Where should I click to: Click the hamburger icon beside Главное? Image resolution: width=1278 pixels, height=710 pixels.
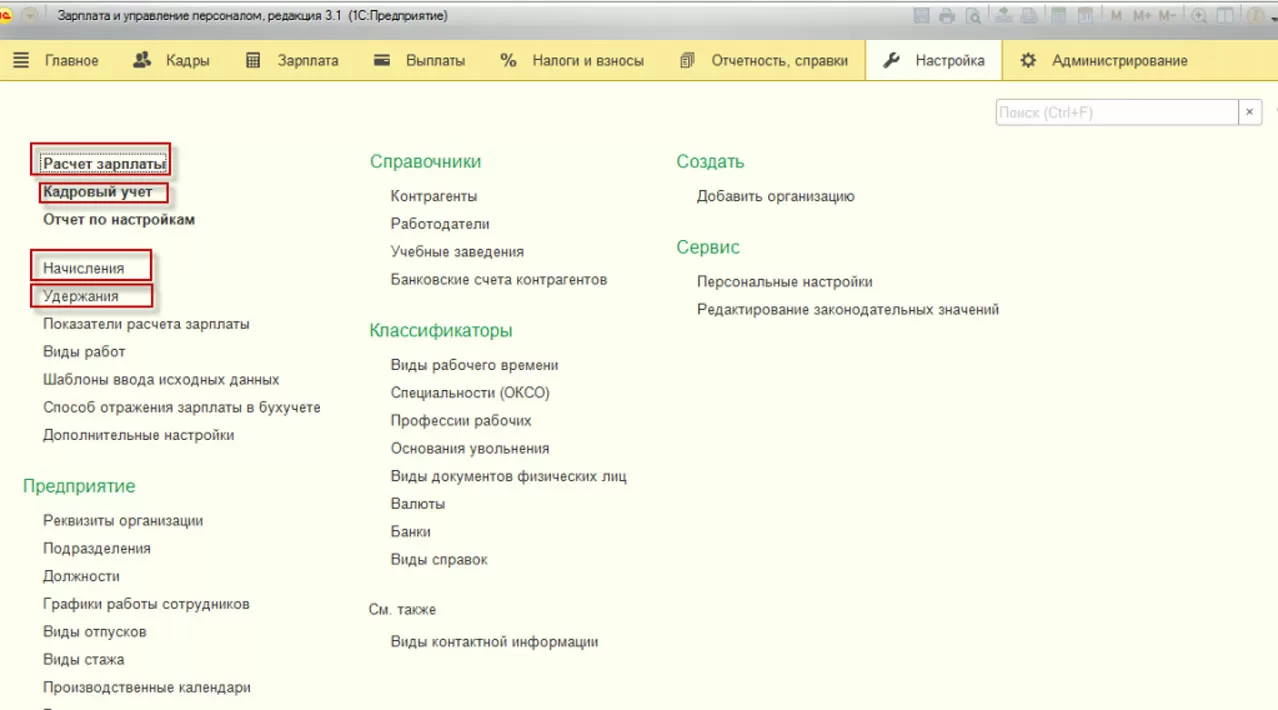21,60
